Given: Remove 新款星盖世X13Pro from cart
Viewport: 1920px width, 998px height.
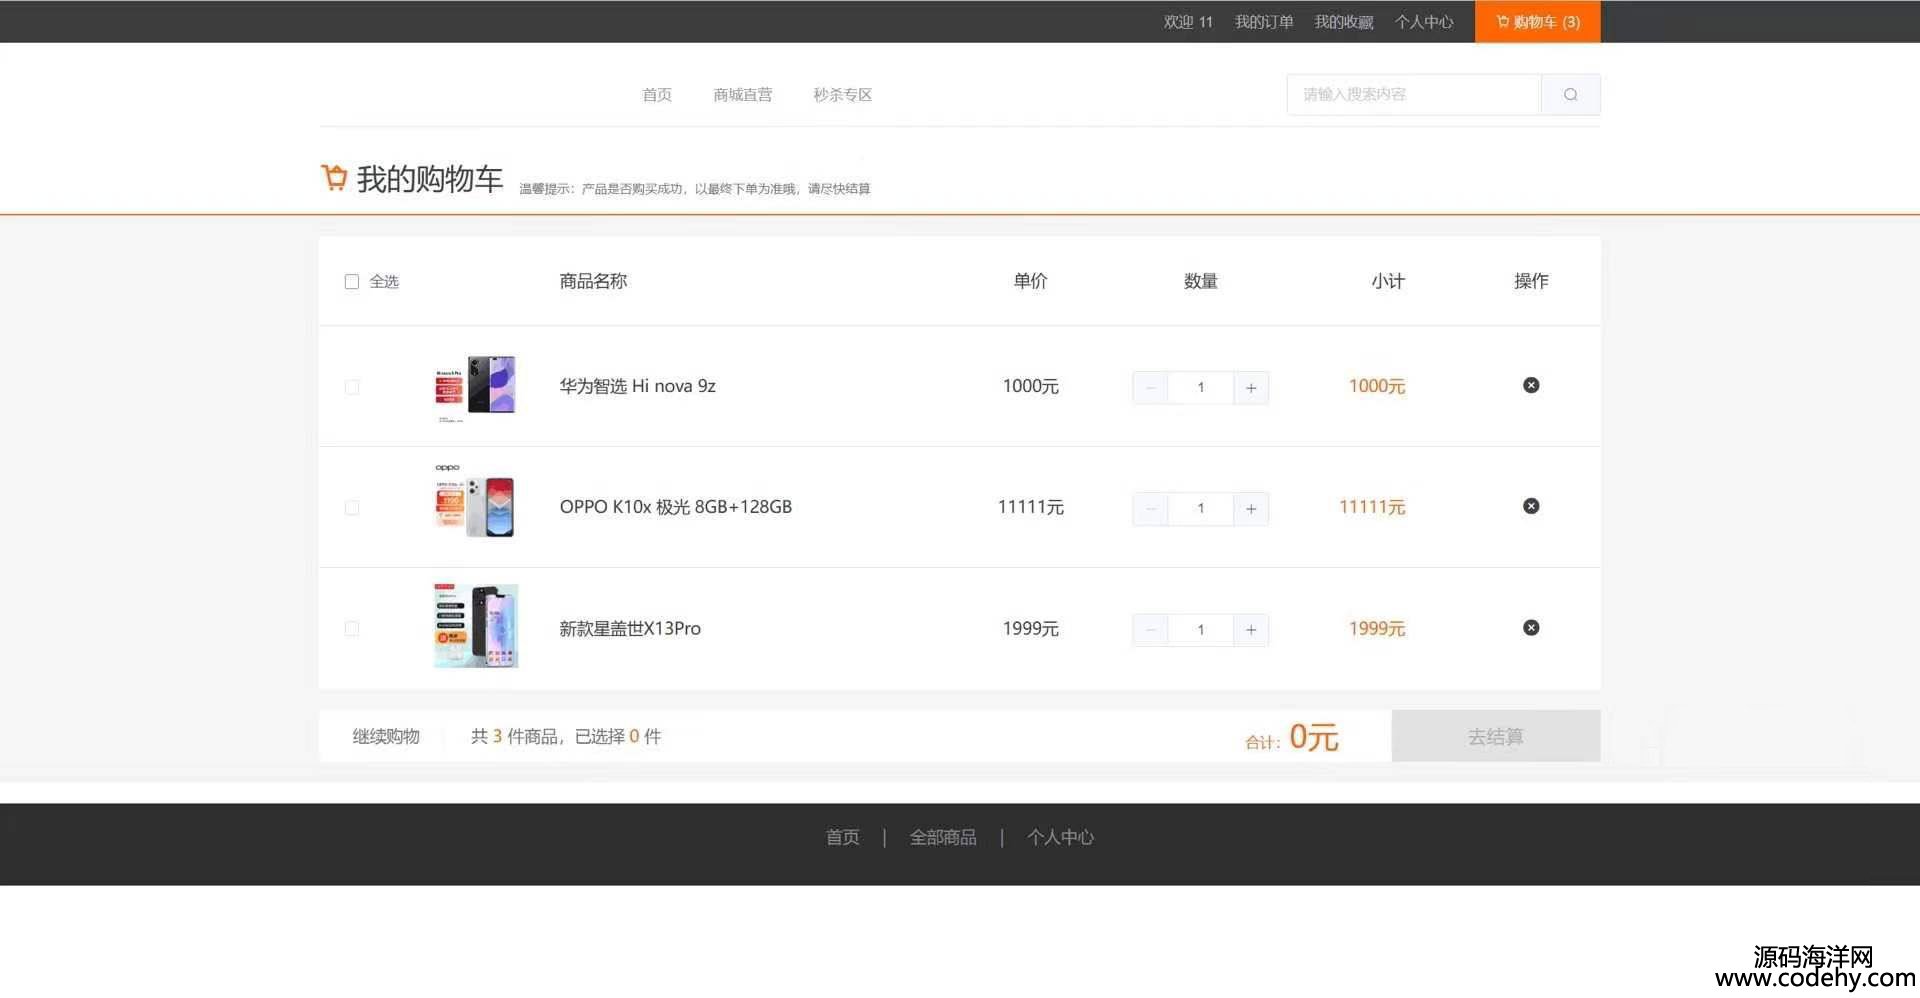Looking at the screenshot, I should pyautogui.click(x=1531, y=628).
